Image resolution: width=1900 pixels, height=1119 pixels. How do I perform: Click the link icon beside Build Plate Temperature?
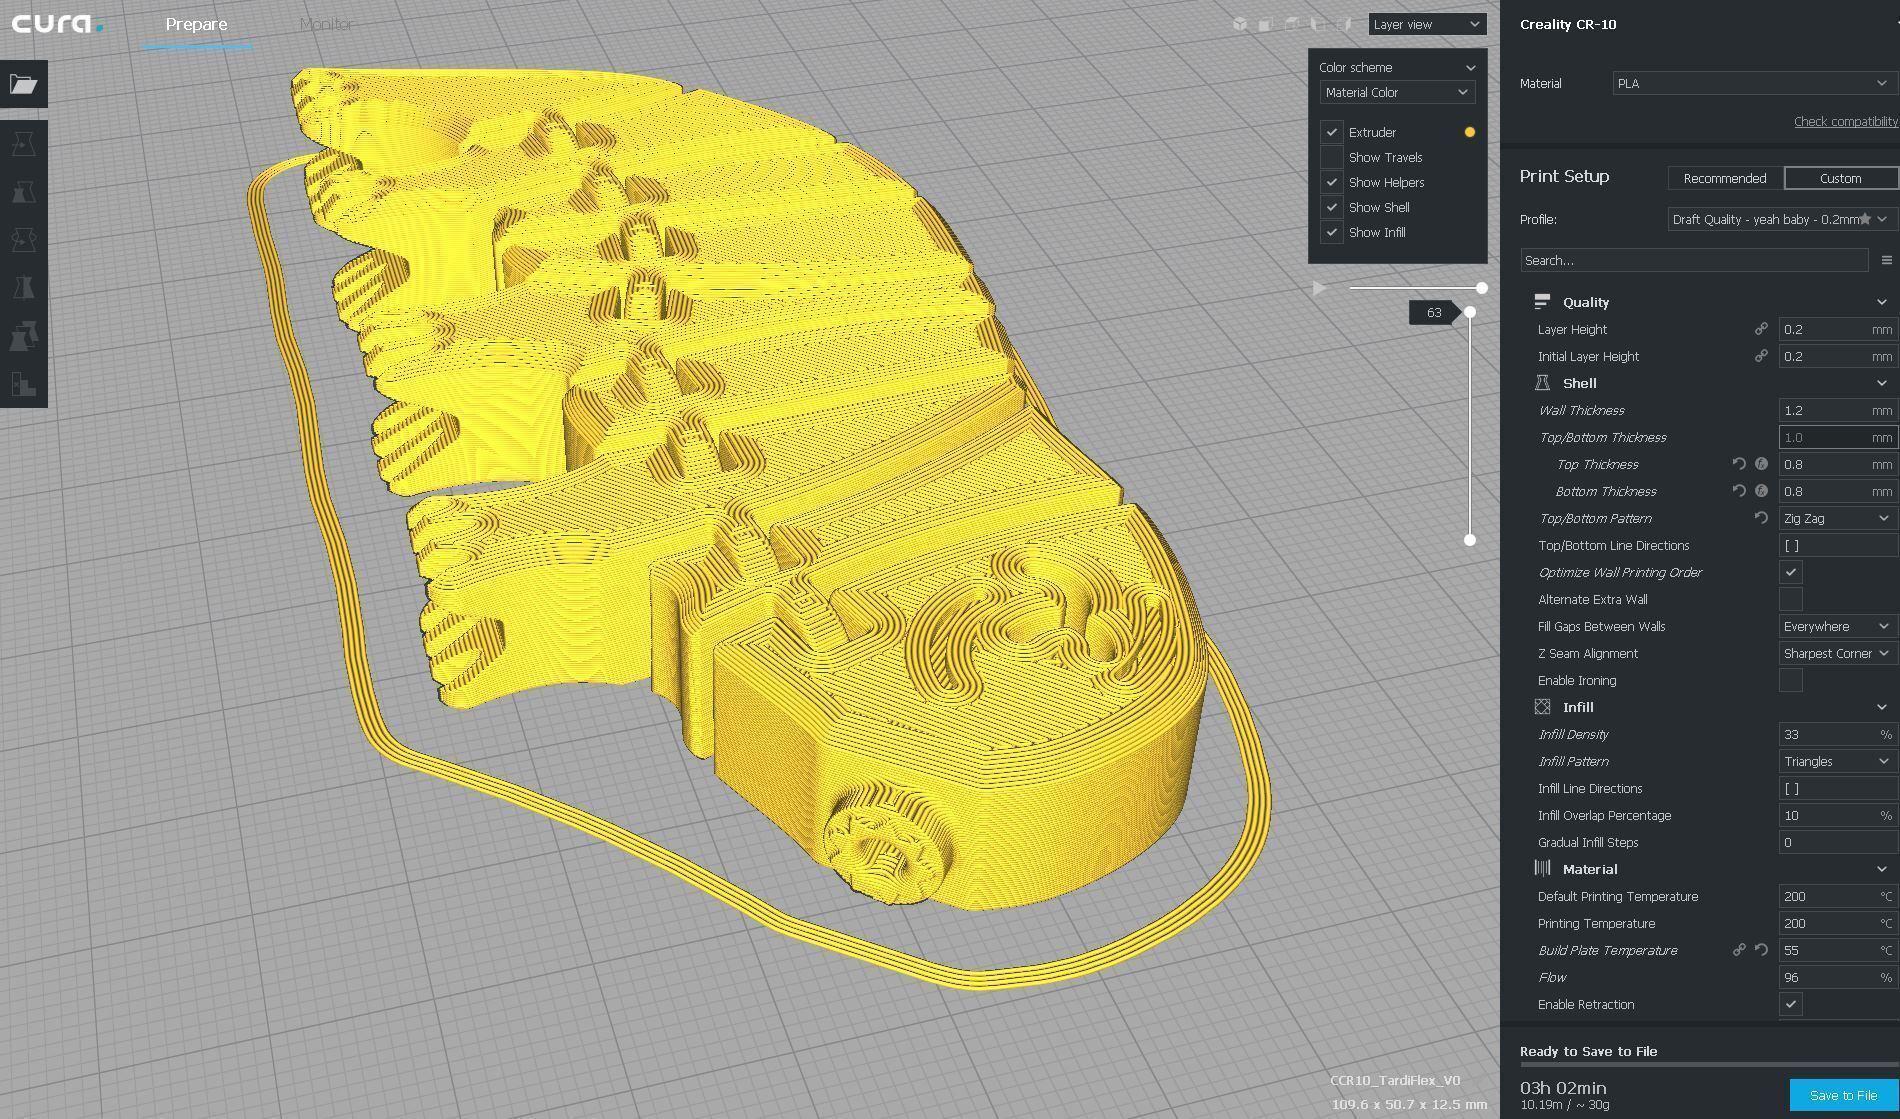tap(1739, 950)
